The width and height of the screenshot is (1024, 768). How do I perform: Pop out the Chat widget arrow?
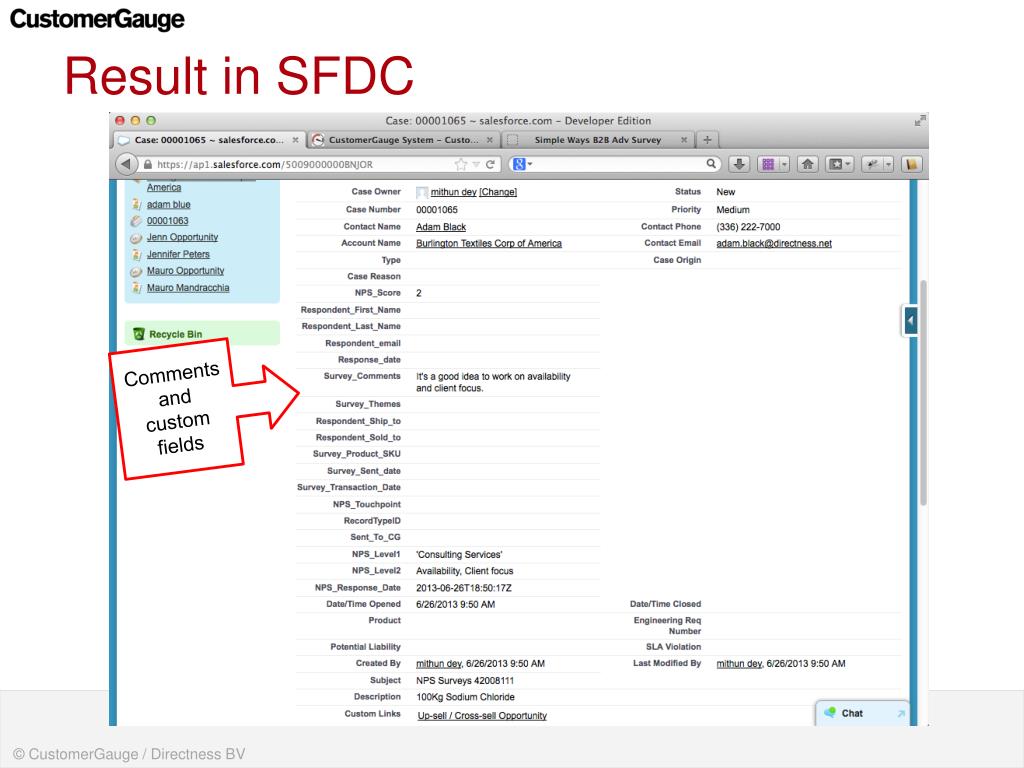coord(901,713)
